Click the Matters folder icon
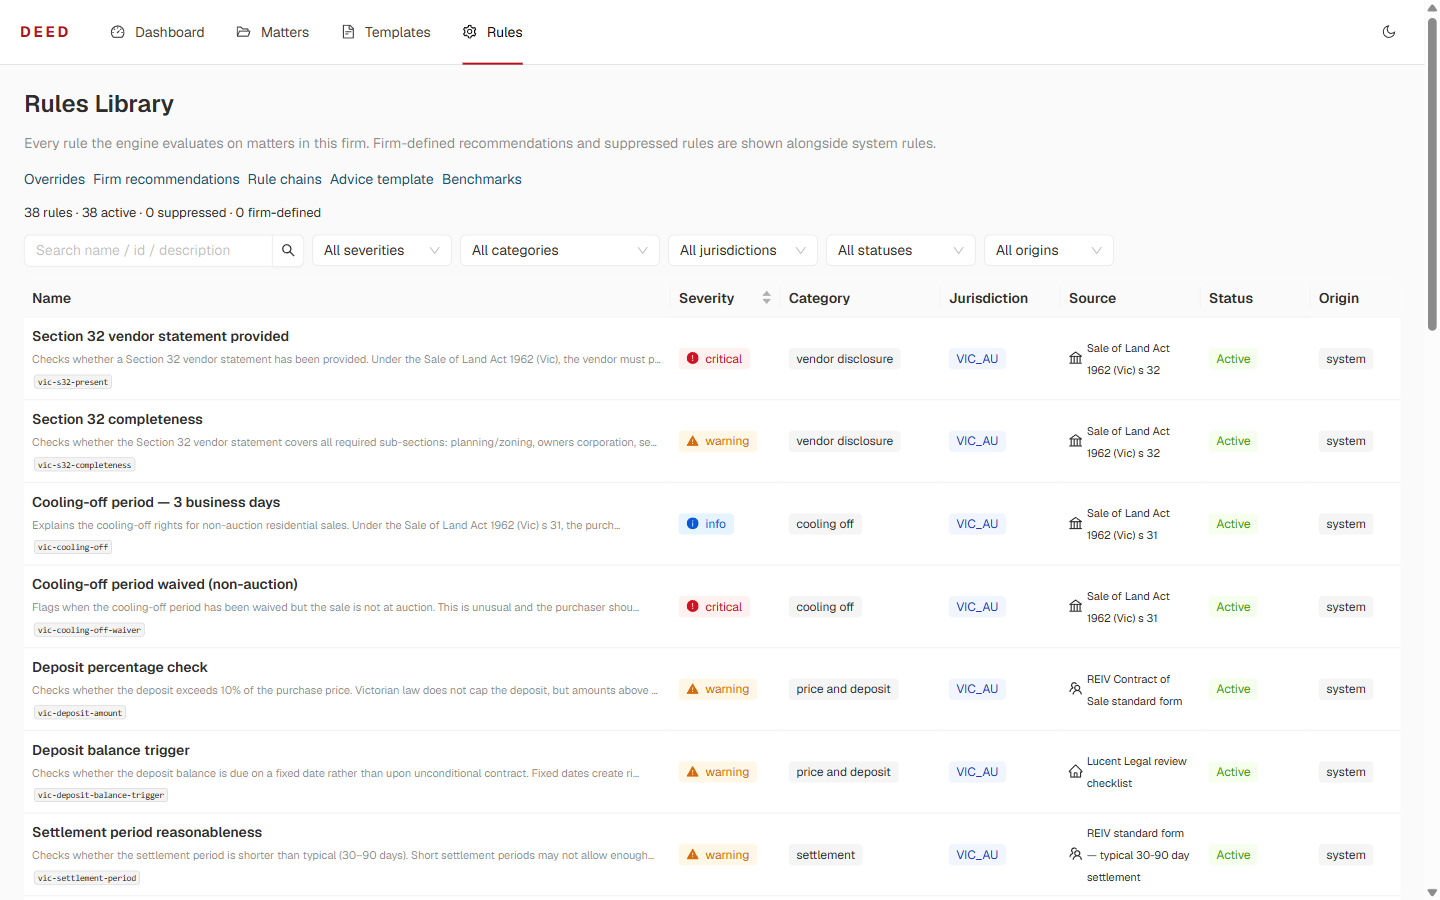Viewport: 1440px width, 900px height. pos(243,32)
